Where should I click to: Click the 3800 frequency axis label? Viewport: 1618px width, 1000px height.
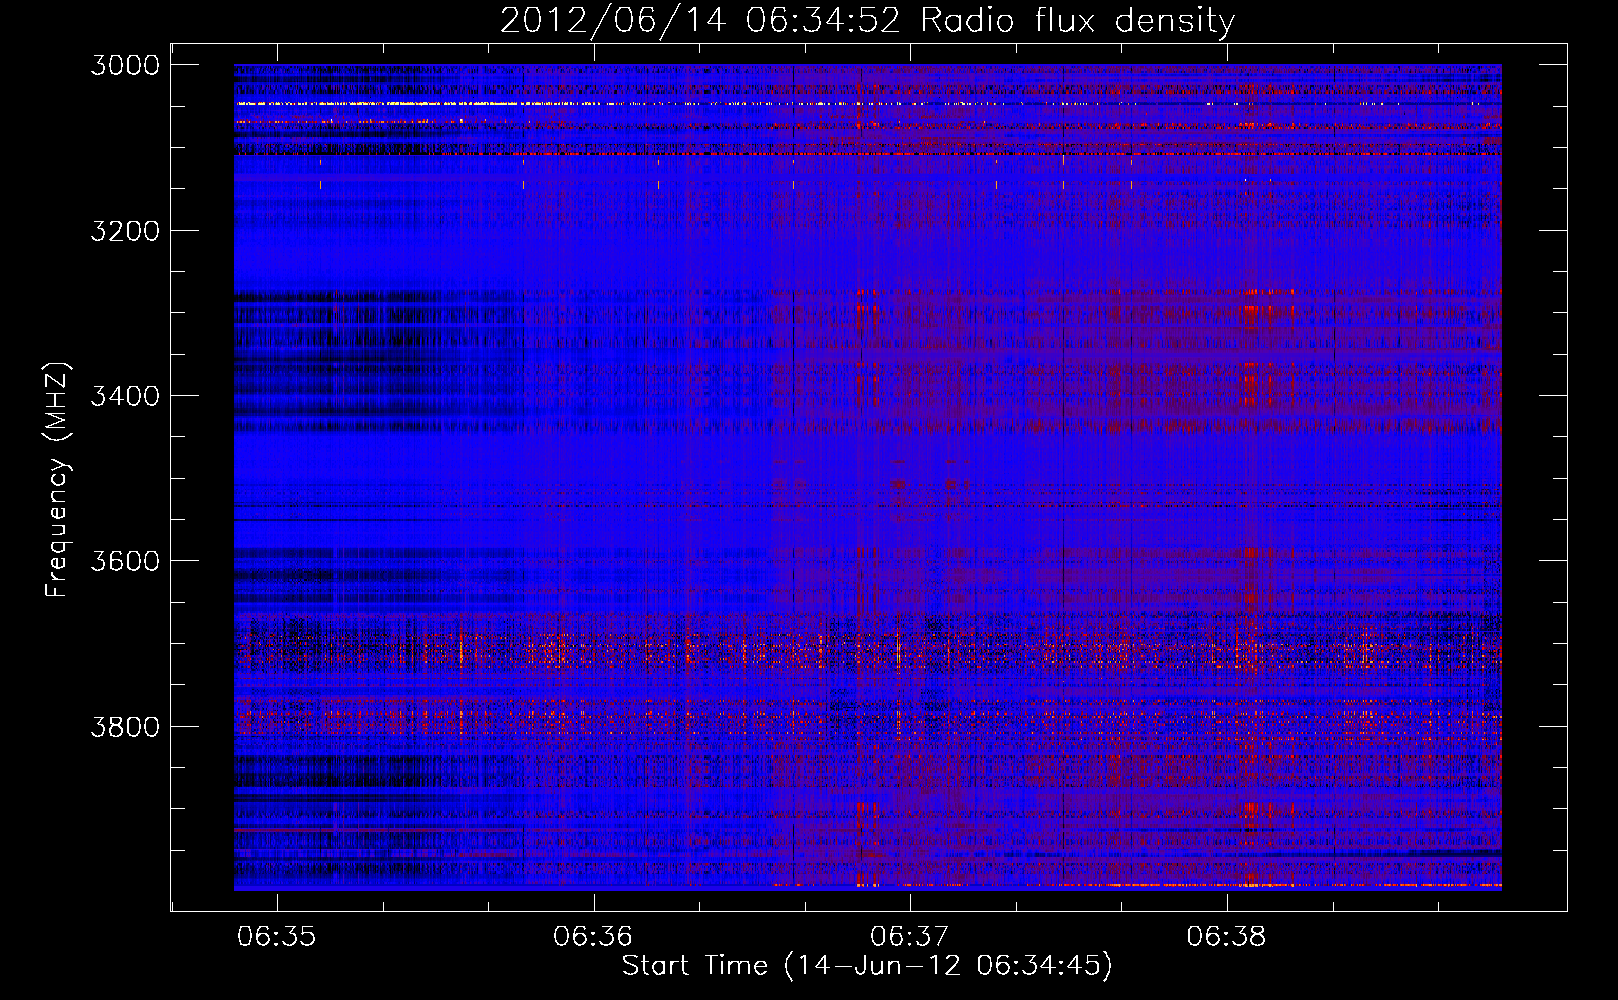click(x=125, y=726)
